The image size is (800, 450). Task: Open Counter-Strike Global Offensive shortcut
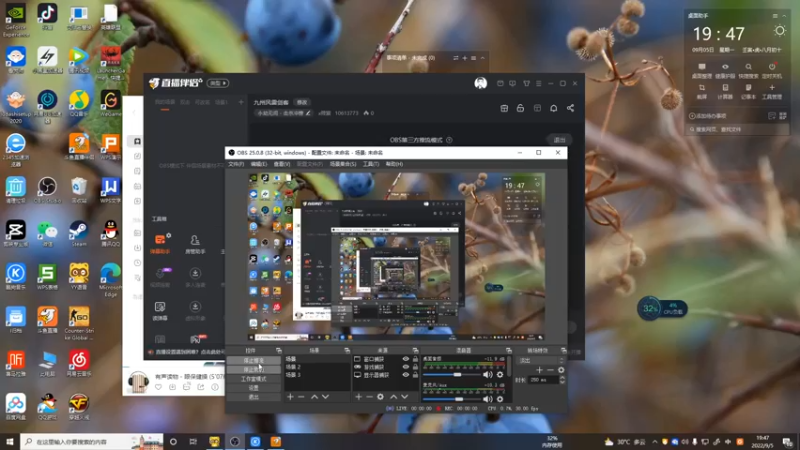click(x=79, y=324)
